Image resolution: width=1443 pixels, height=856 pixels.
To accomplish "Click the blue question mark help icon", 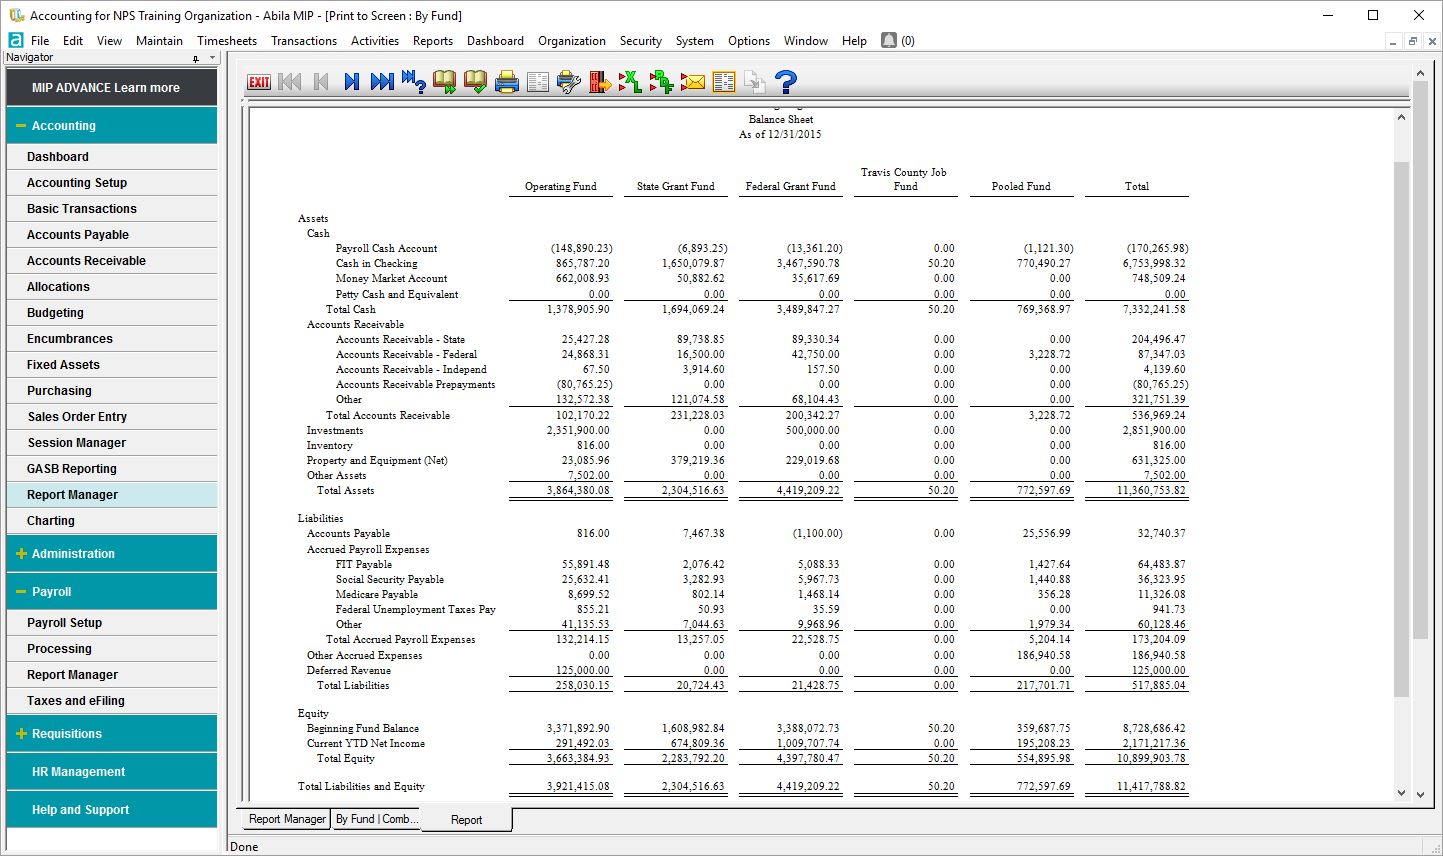I will point(786,82).
